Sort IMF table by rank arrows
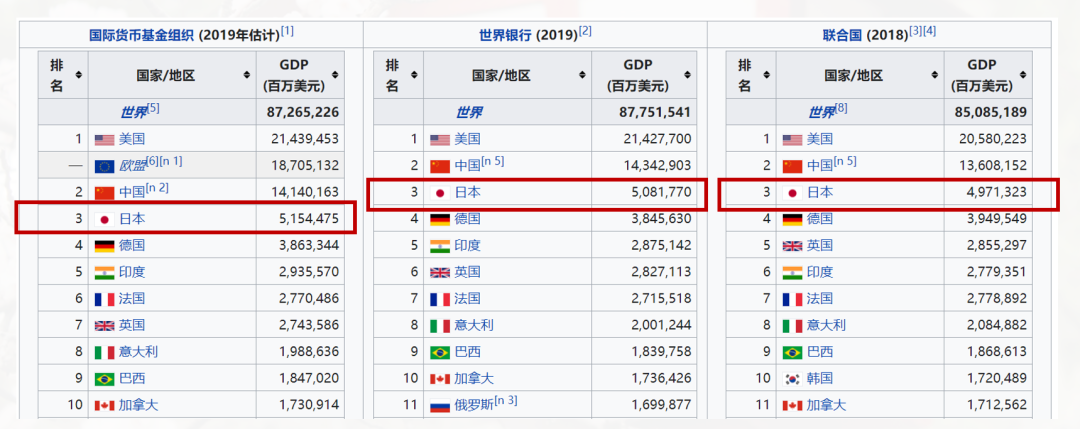The height and width of the screenshot is (429, 1080). pyautogui.click(x=79, y=75)
